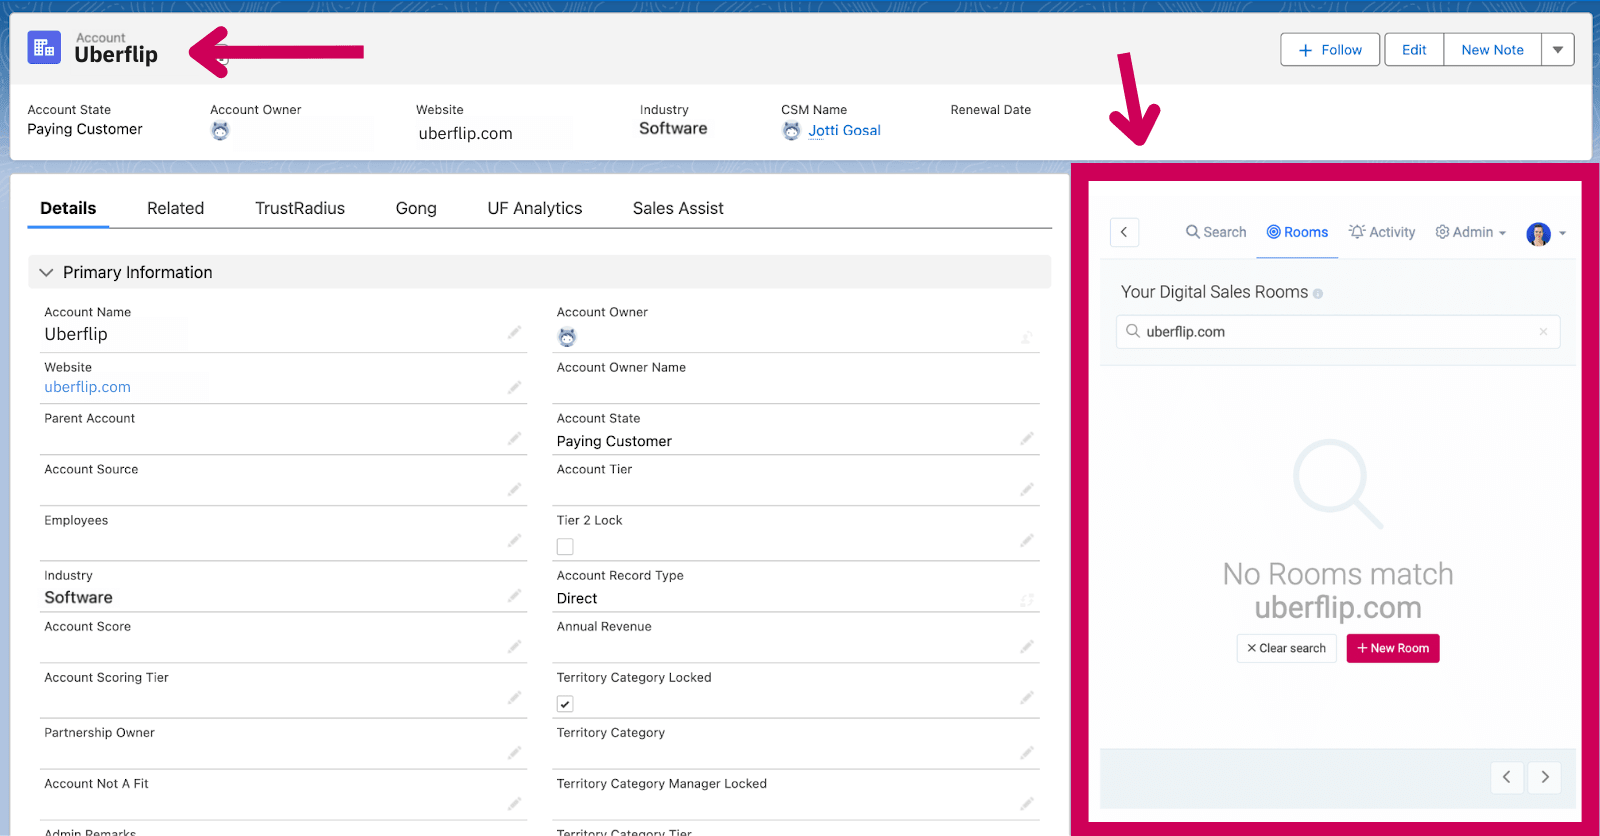This screenshot has width=1600, height=836.
Task: Go to next page in rooms panel
Action: (x=1545, y=777)
